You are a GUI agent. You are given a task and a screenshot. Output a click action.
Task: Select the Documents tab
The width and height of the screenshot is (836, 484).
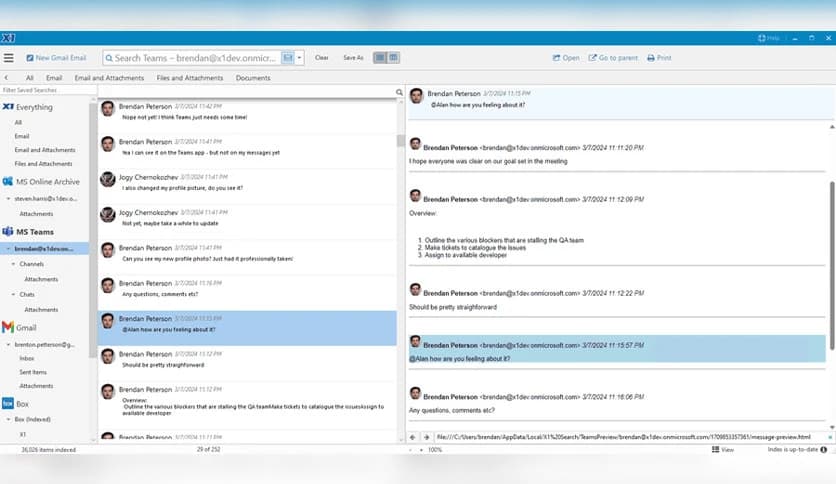(x=253, y=78)
